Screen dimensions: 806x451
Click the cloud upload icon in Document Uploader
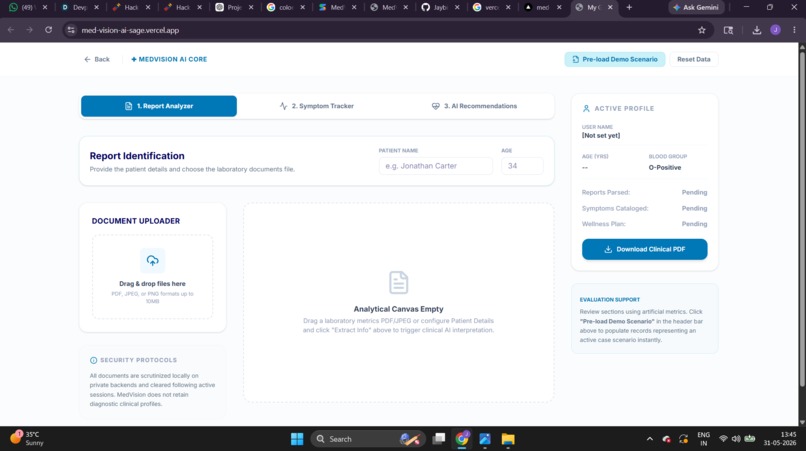click(152, 260)
